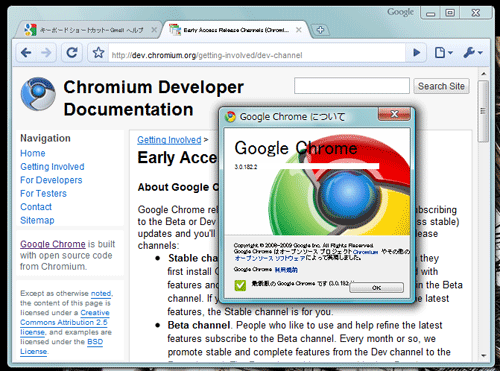Viewport: 500px width, 371px height.
Task: Maximize the Chrome browser window
Action: coord(450,13)
